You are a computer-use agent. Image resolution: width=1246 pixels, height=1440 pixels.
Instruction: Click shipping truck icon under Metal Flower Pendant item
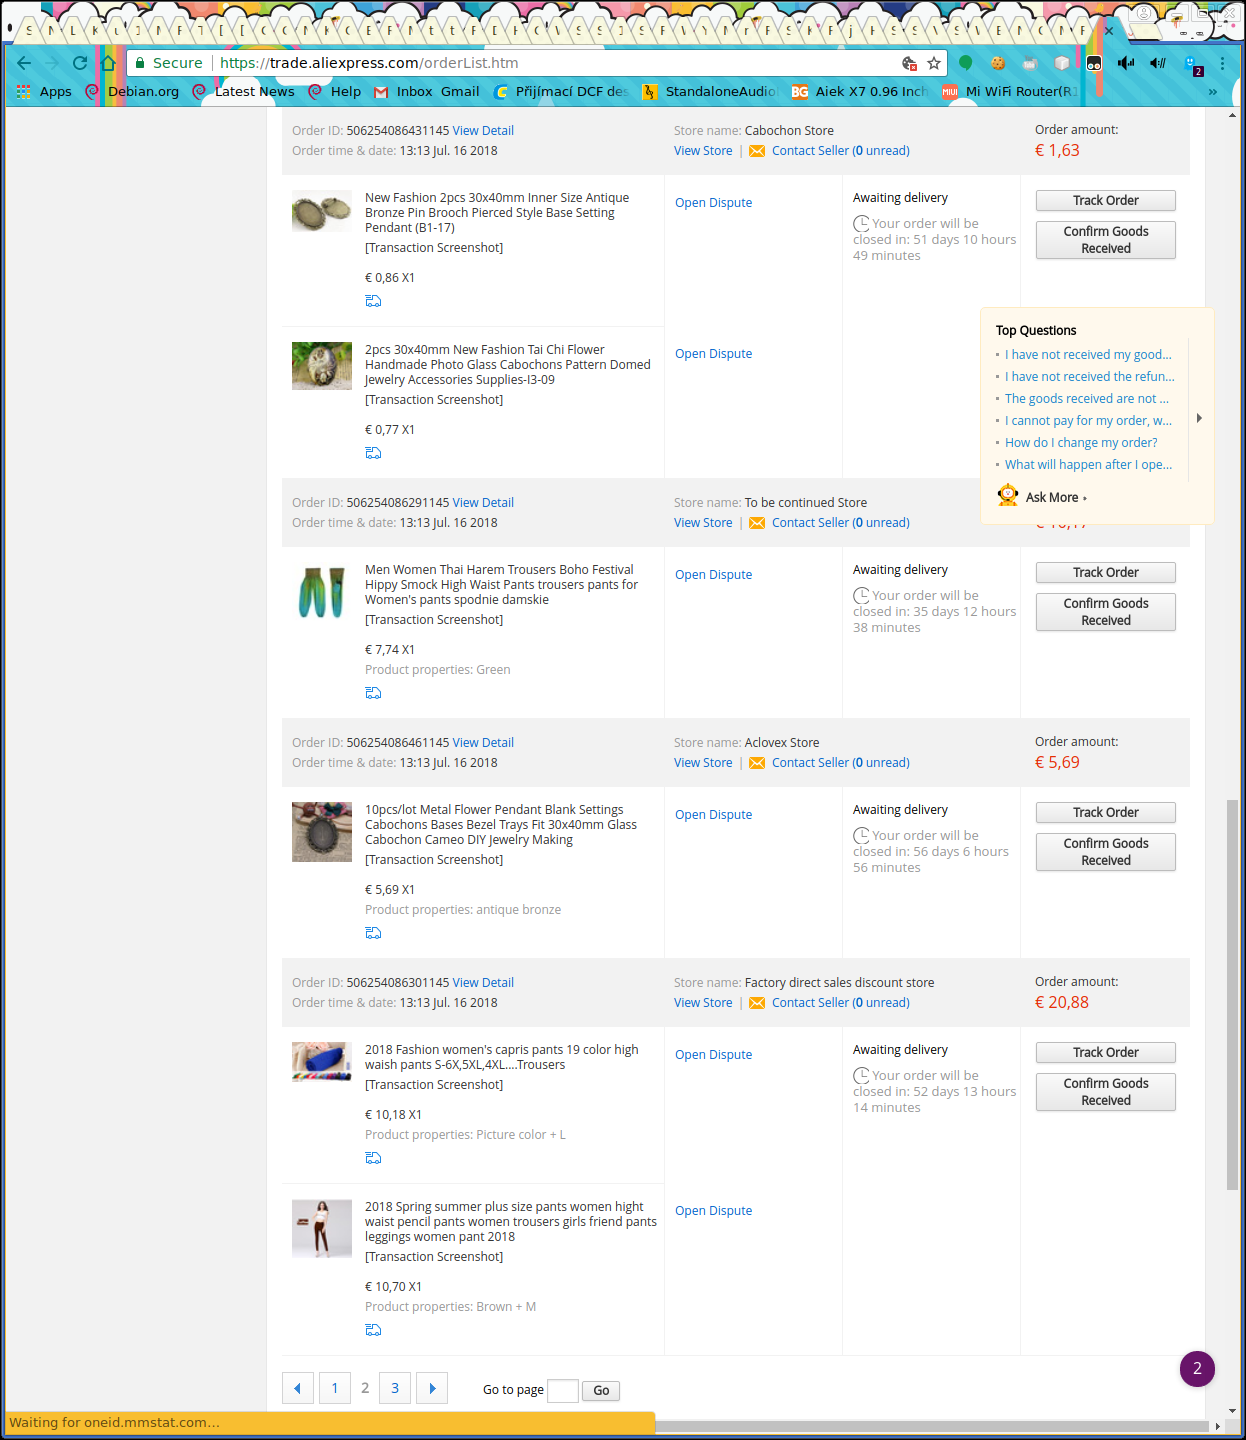tap(373, 933)
